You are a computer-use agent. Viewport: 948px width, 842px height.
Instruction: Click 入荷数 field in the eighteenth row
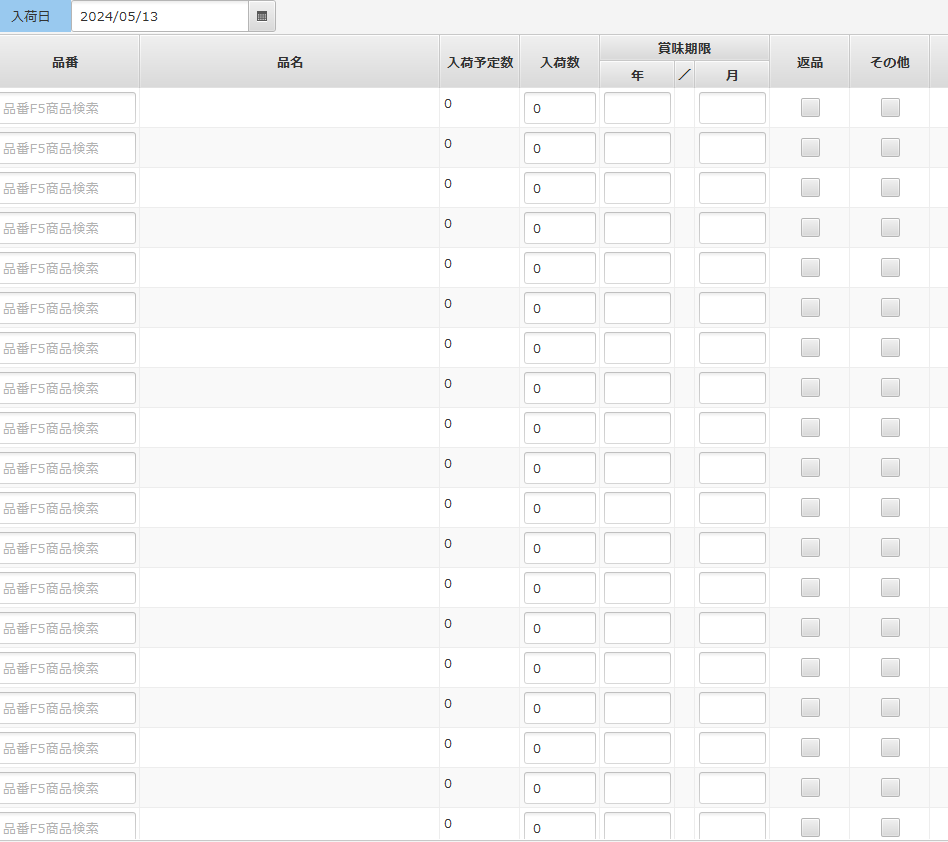click(560, 788)
